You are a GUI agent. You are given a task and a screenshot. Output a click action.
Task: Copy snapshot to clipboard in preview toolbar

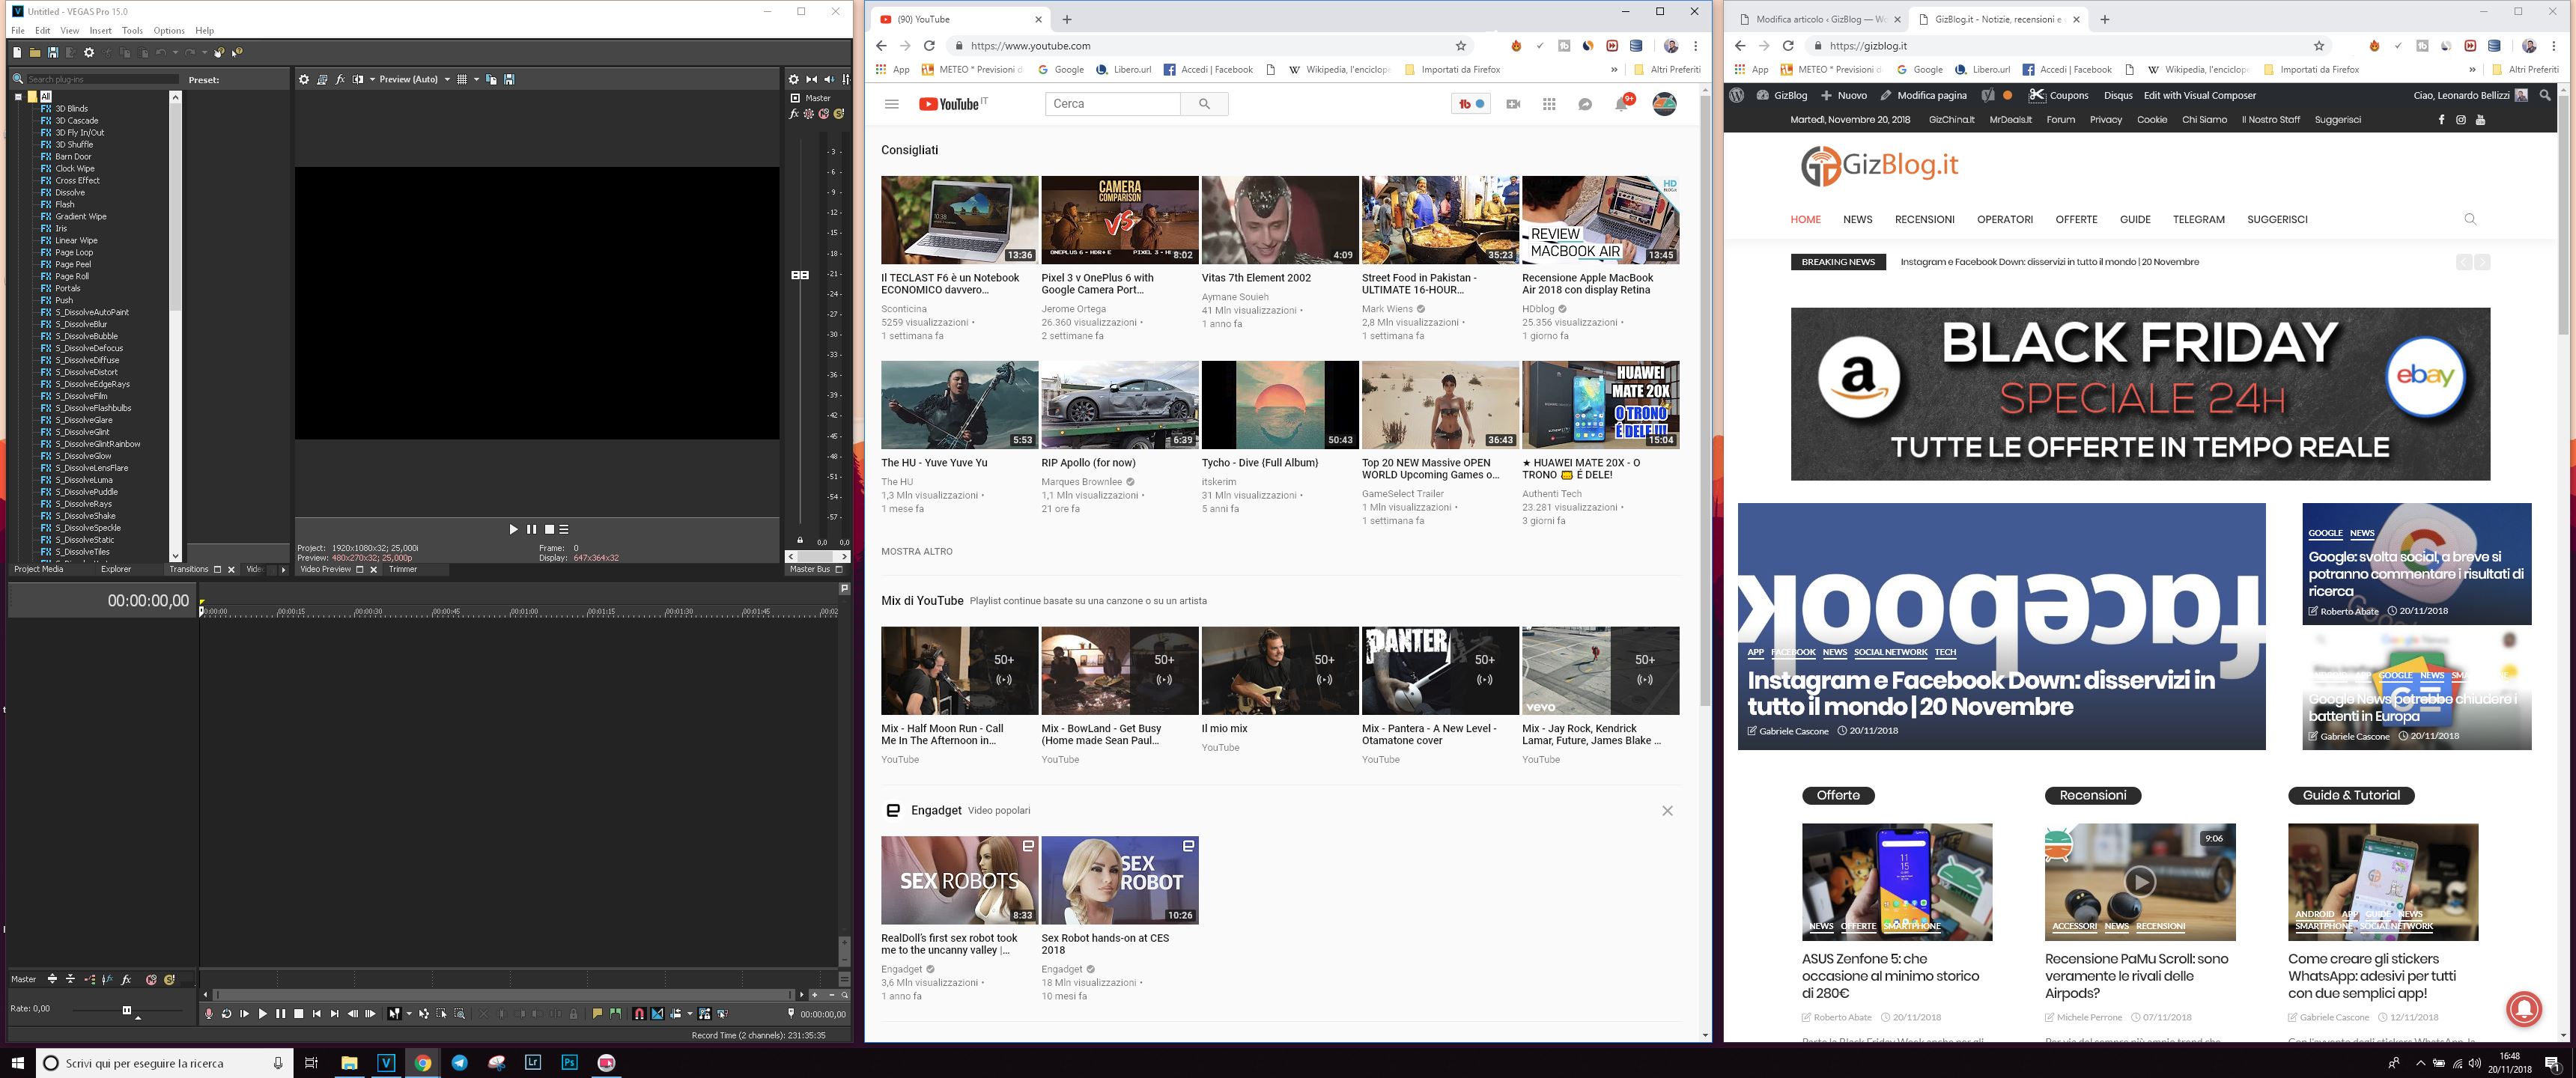click(491, 79)
